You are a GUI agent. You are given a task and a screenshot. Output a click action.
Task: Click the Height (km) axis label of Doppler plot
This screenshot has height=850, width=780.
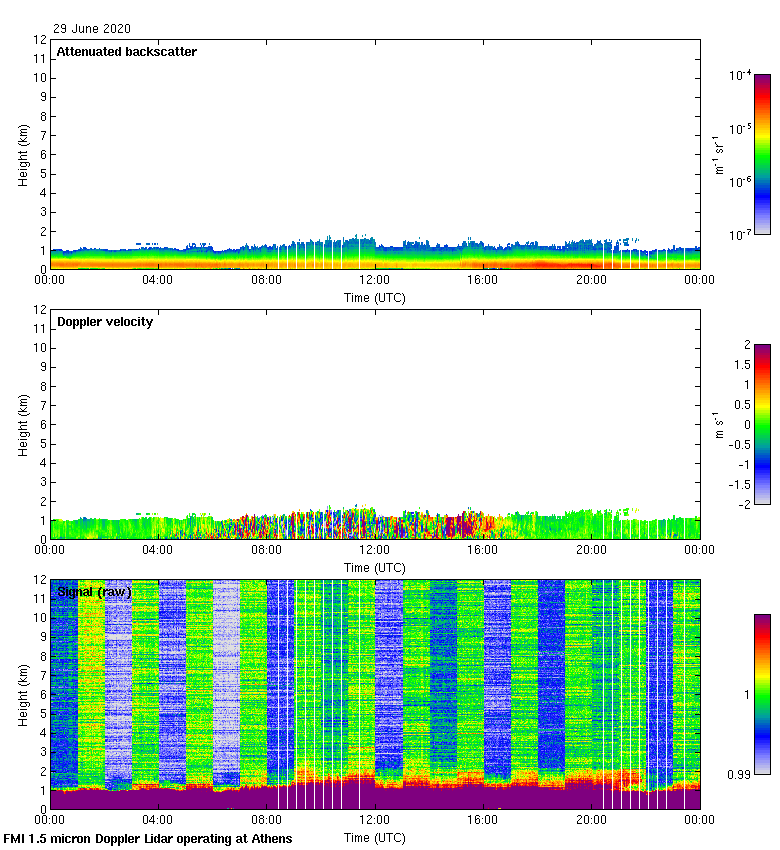23,424
